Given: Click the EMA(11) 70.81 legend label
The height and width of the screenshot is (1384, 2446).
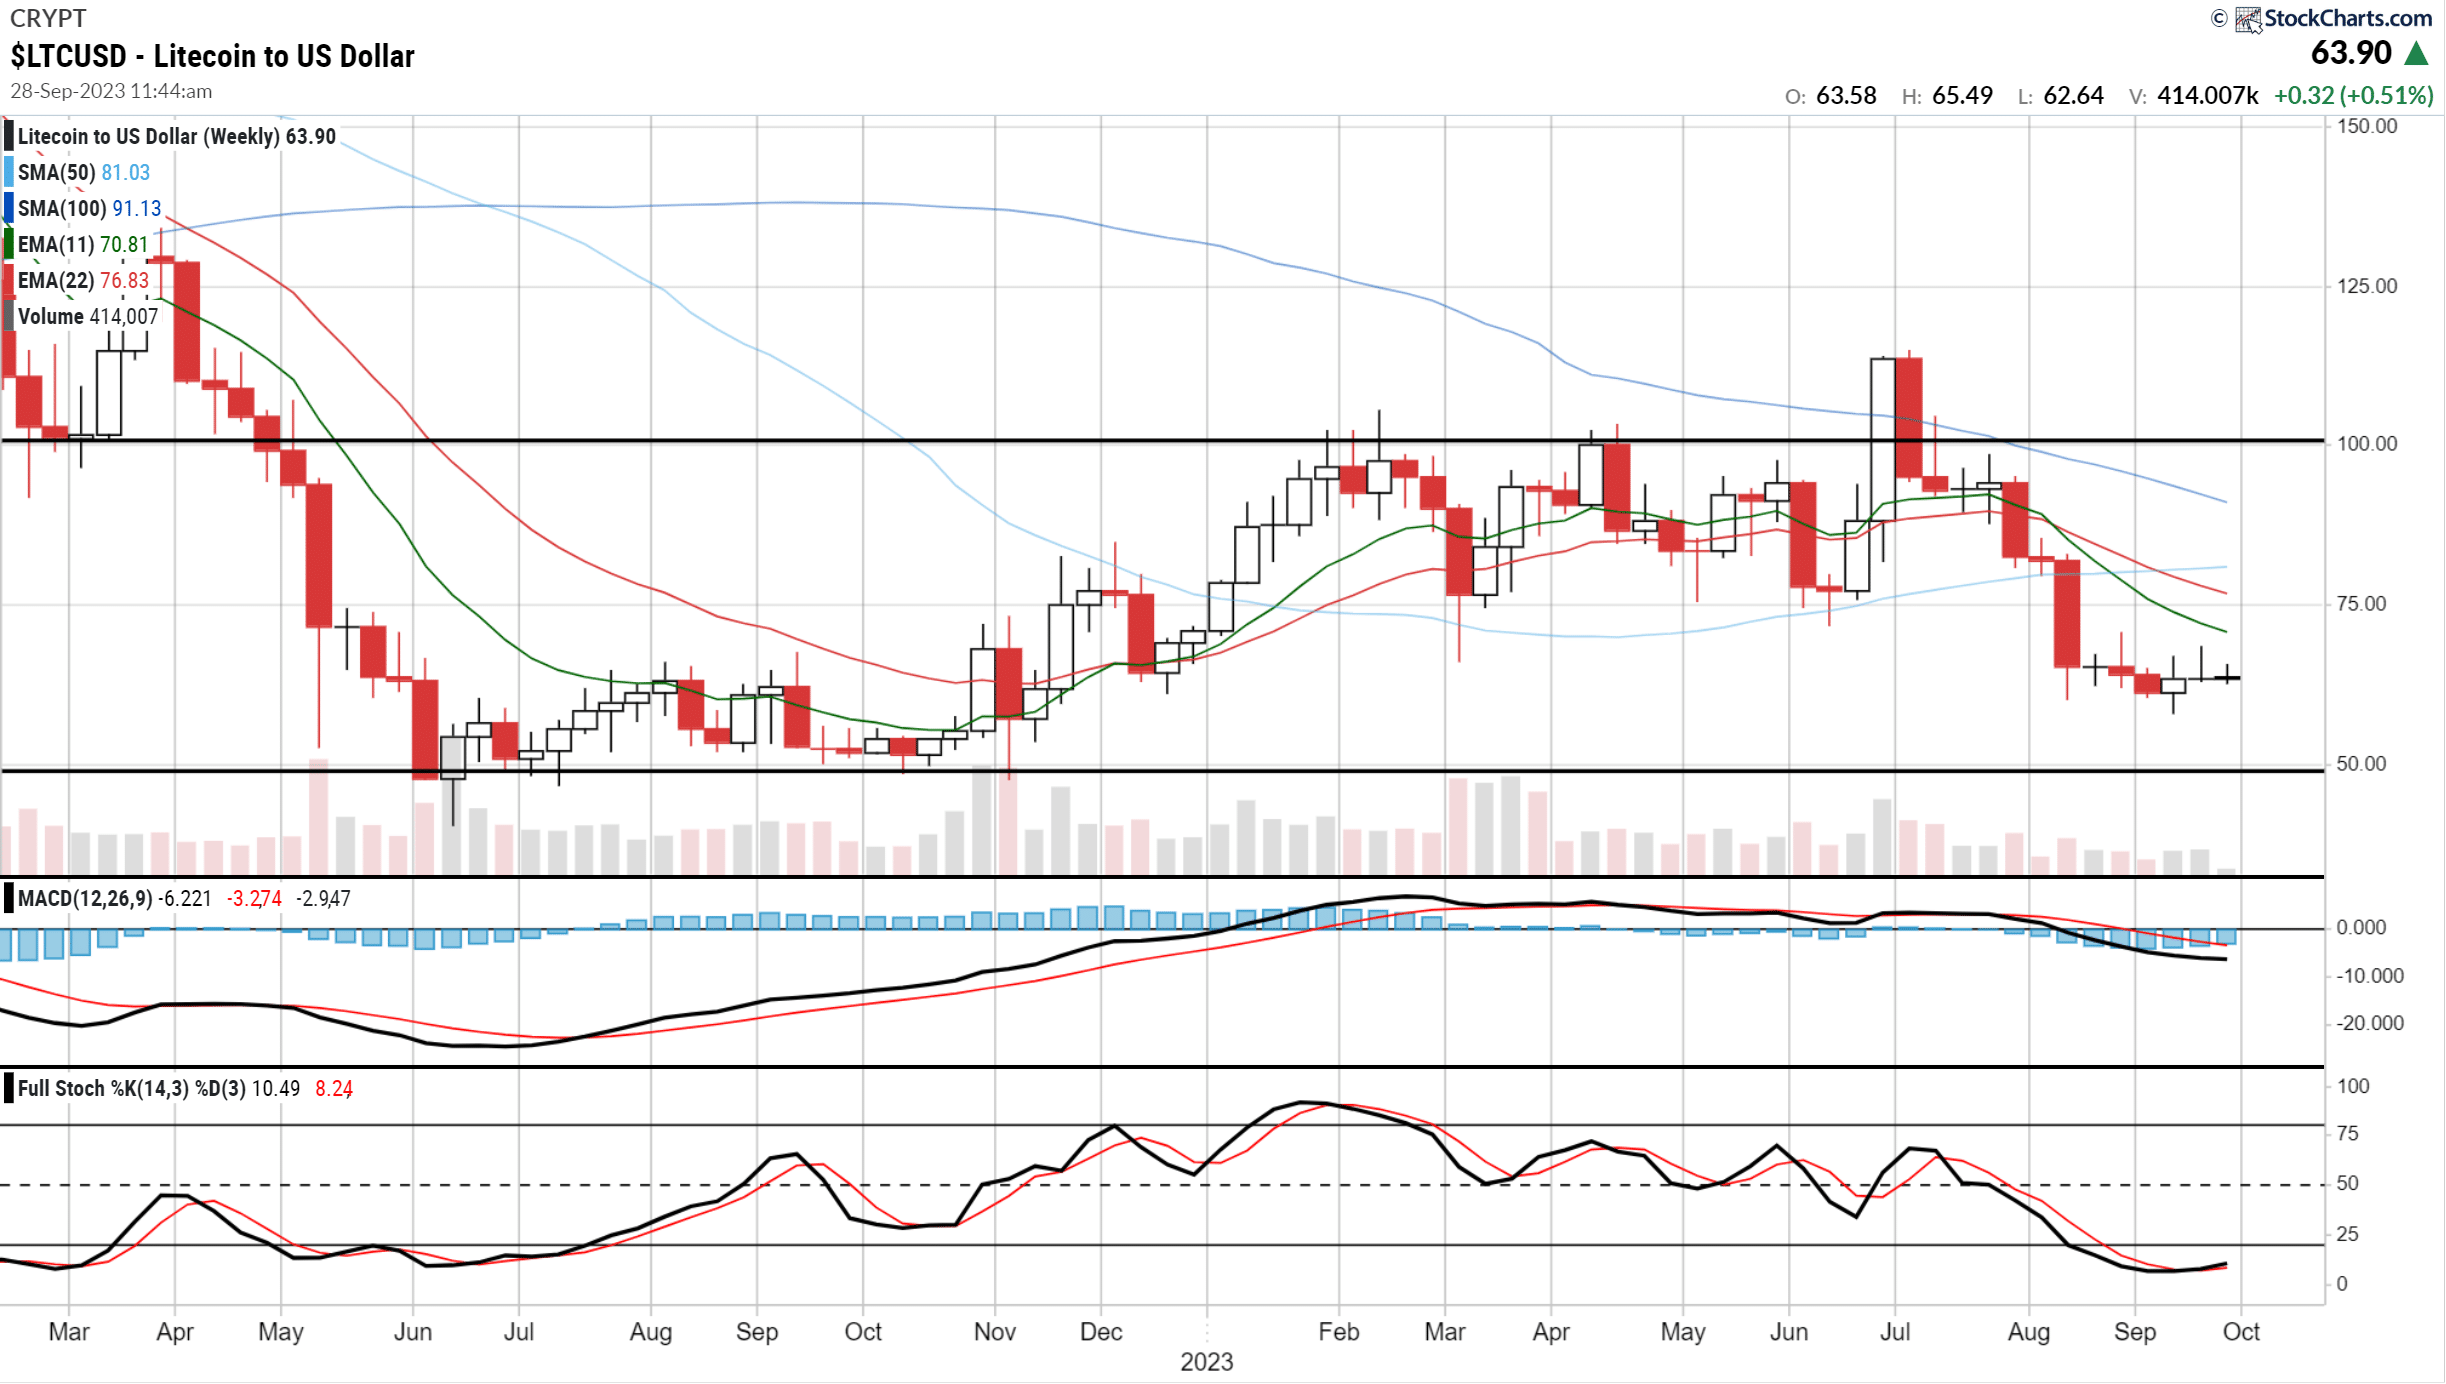Looking at the screenshot, I should [x=83, y=244].
